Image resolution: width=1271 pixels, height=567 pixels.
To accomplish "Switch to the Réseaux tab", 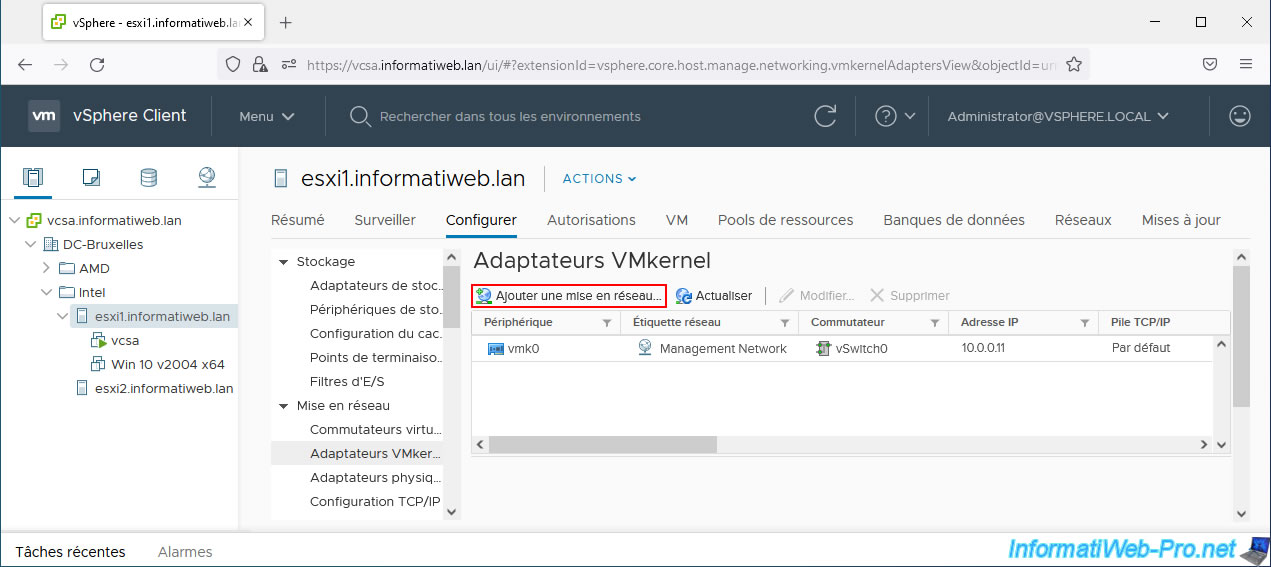I will [1083, 220].
